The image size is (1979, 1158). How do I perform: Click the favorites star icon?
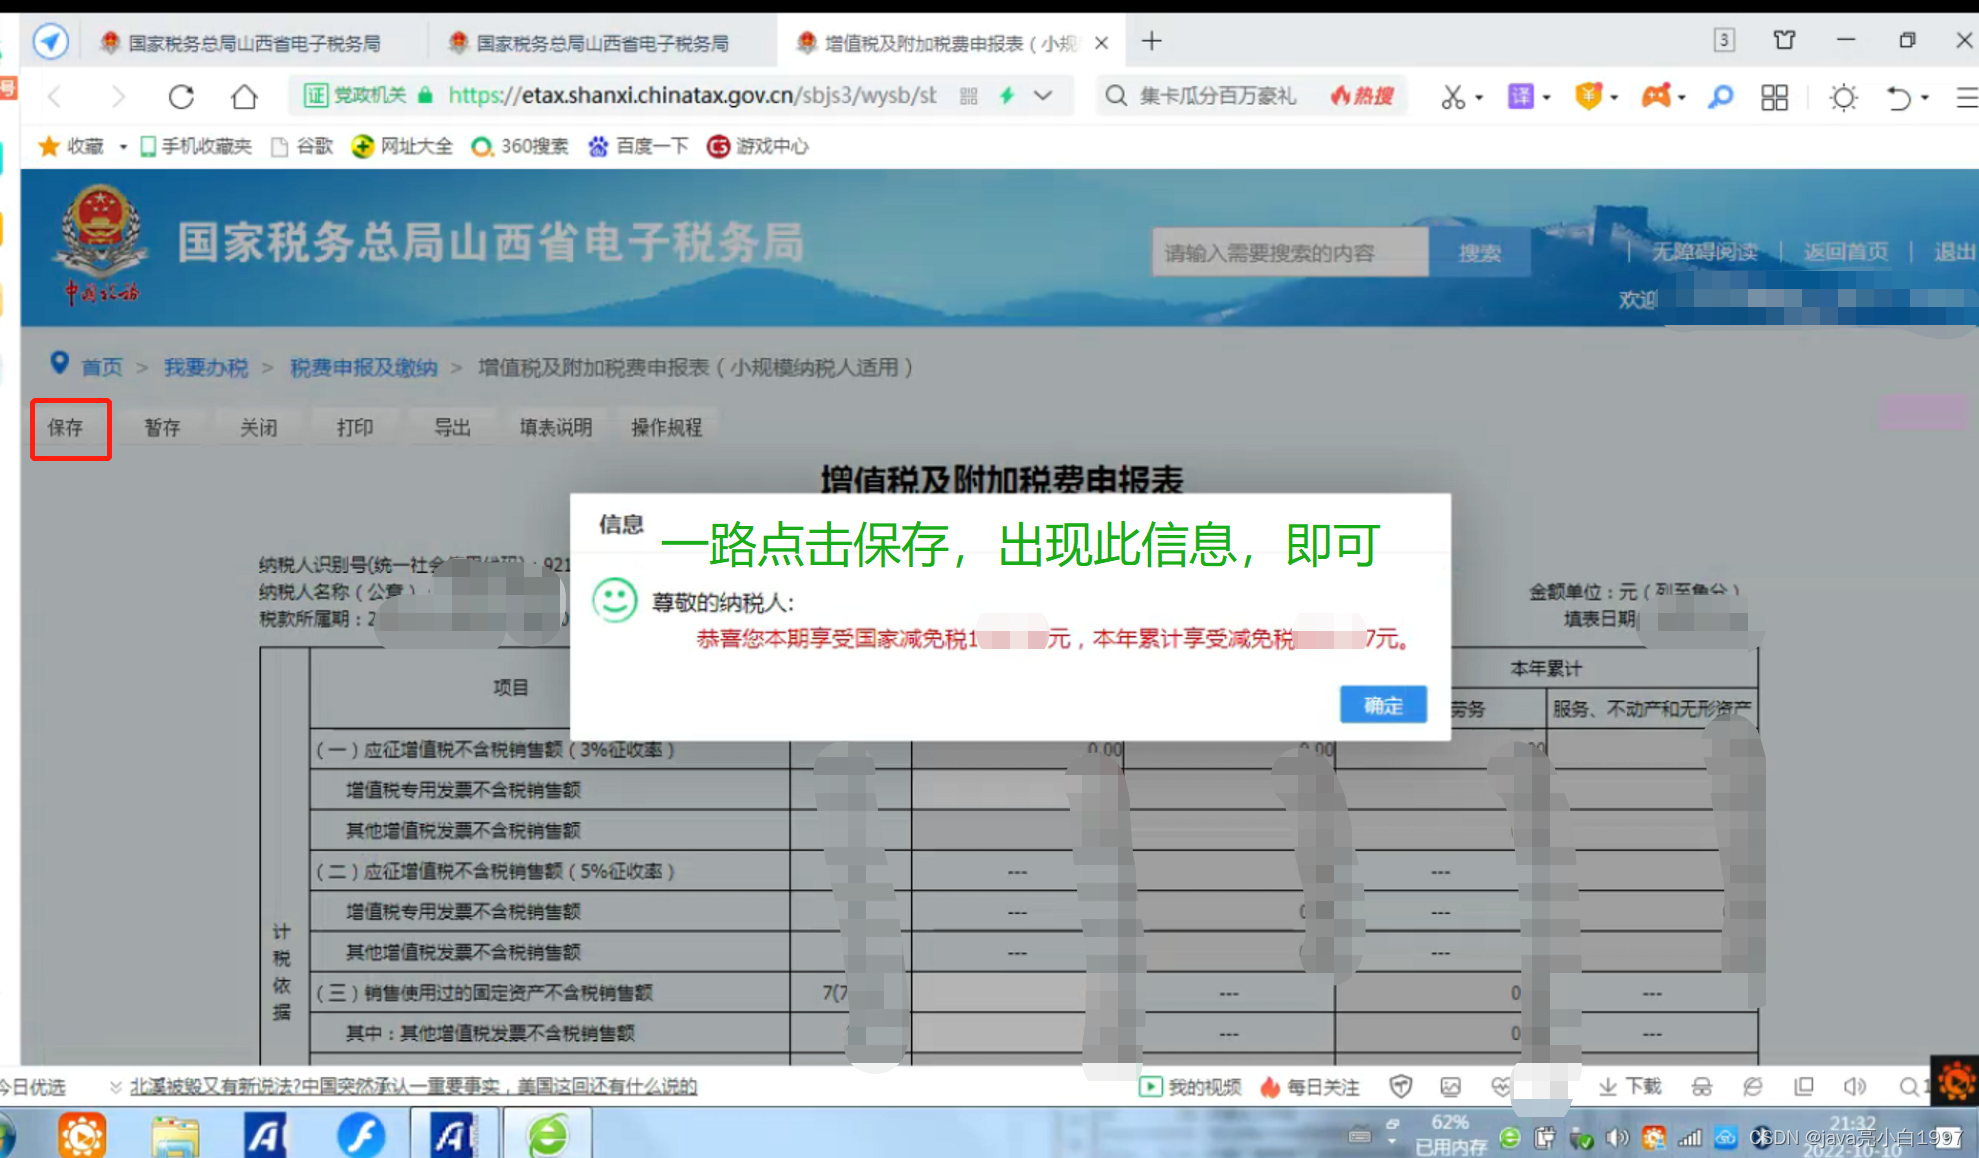pyautogui.click(x=48, y=147)
